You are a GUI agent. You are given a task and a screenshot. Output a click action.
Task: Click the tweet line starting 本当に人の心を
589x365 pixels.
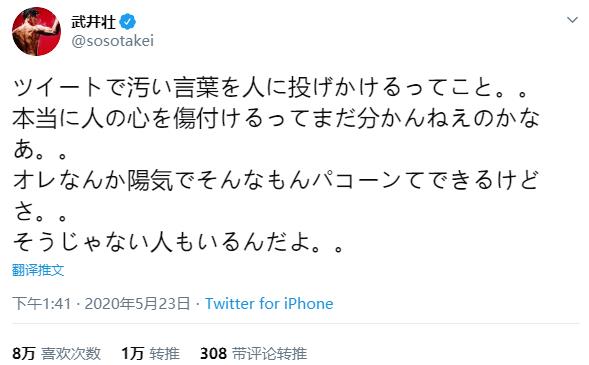pos(276,118)
